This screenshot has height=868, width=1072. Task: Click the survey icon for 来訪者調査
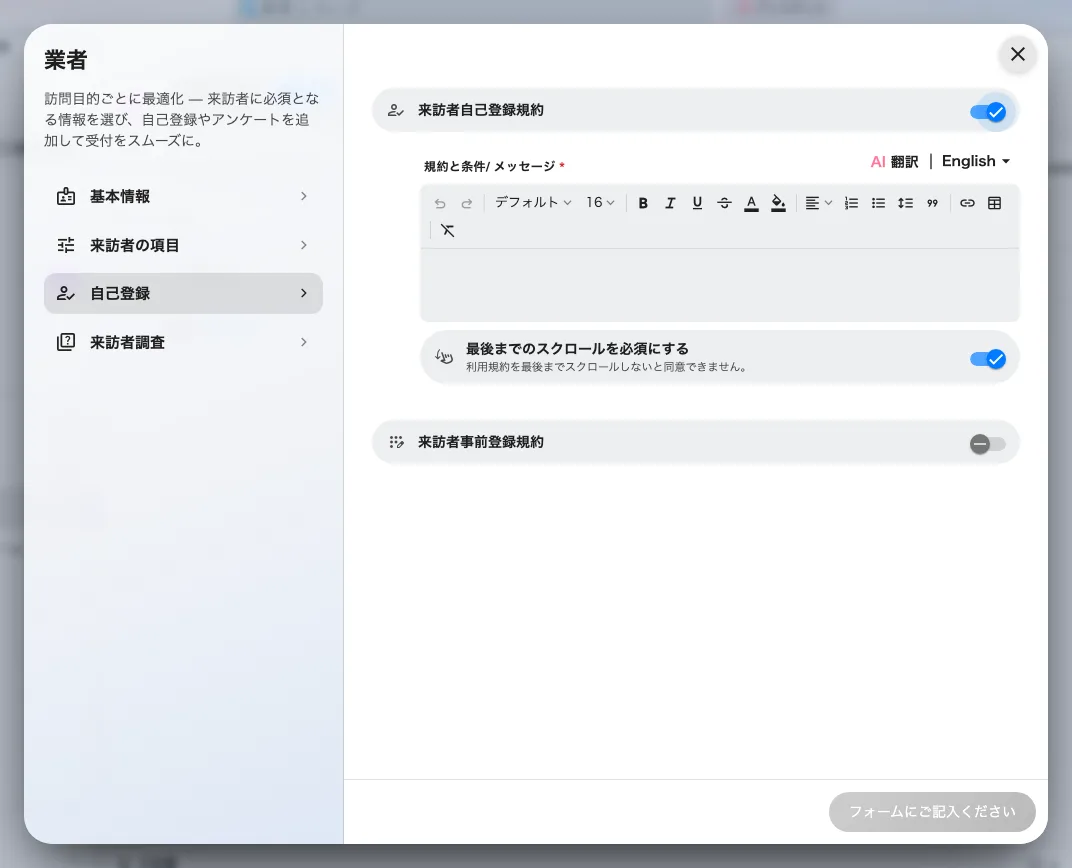[x=66, y=342]
